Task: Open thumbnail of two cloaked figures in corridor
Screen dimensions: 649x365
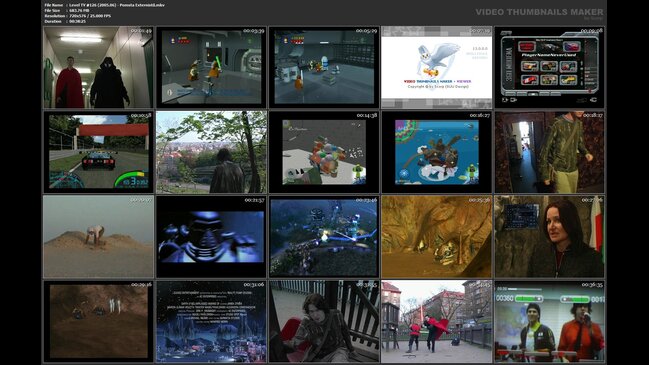Action: tap(98, 67)
